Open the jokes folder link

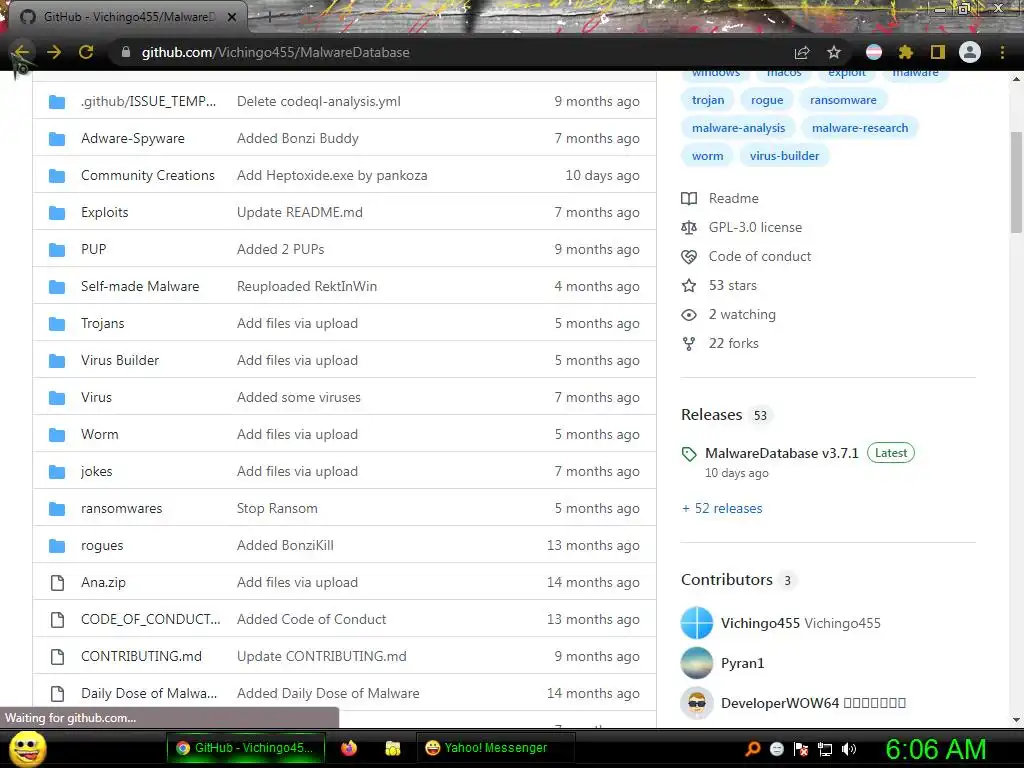pyautogui.click(x=97, y=472)
